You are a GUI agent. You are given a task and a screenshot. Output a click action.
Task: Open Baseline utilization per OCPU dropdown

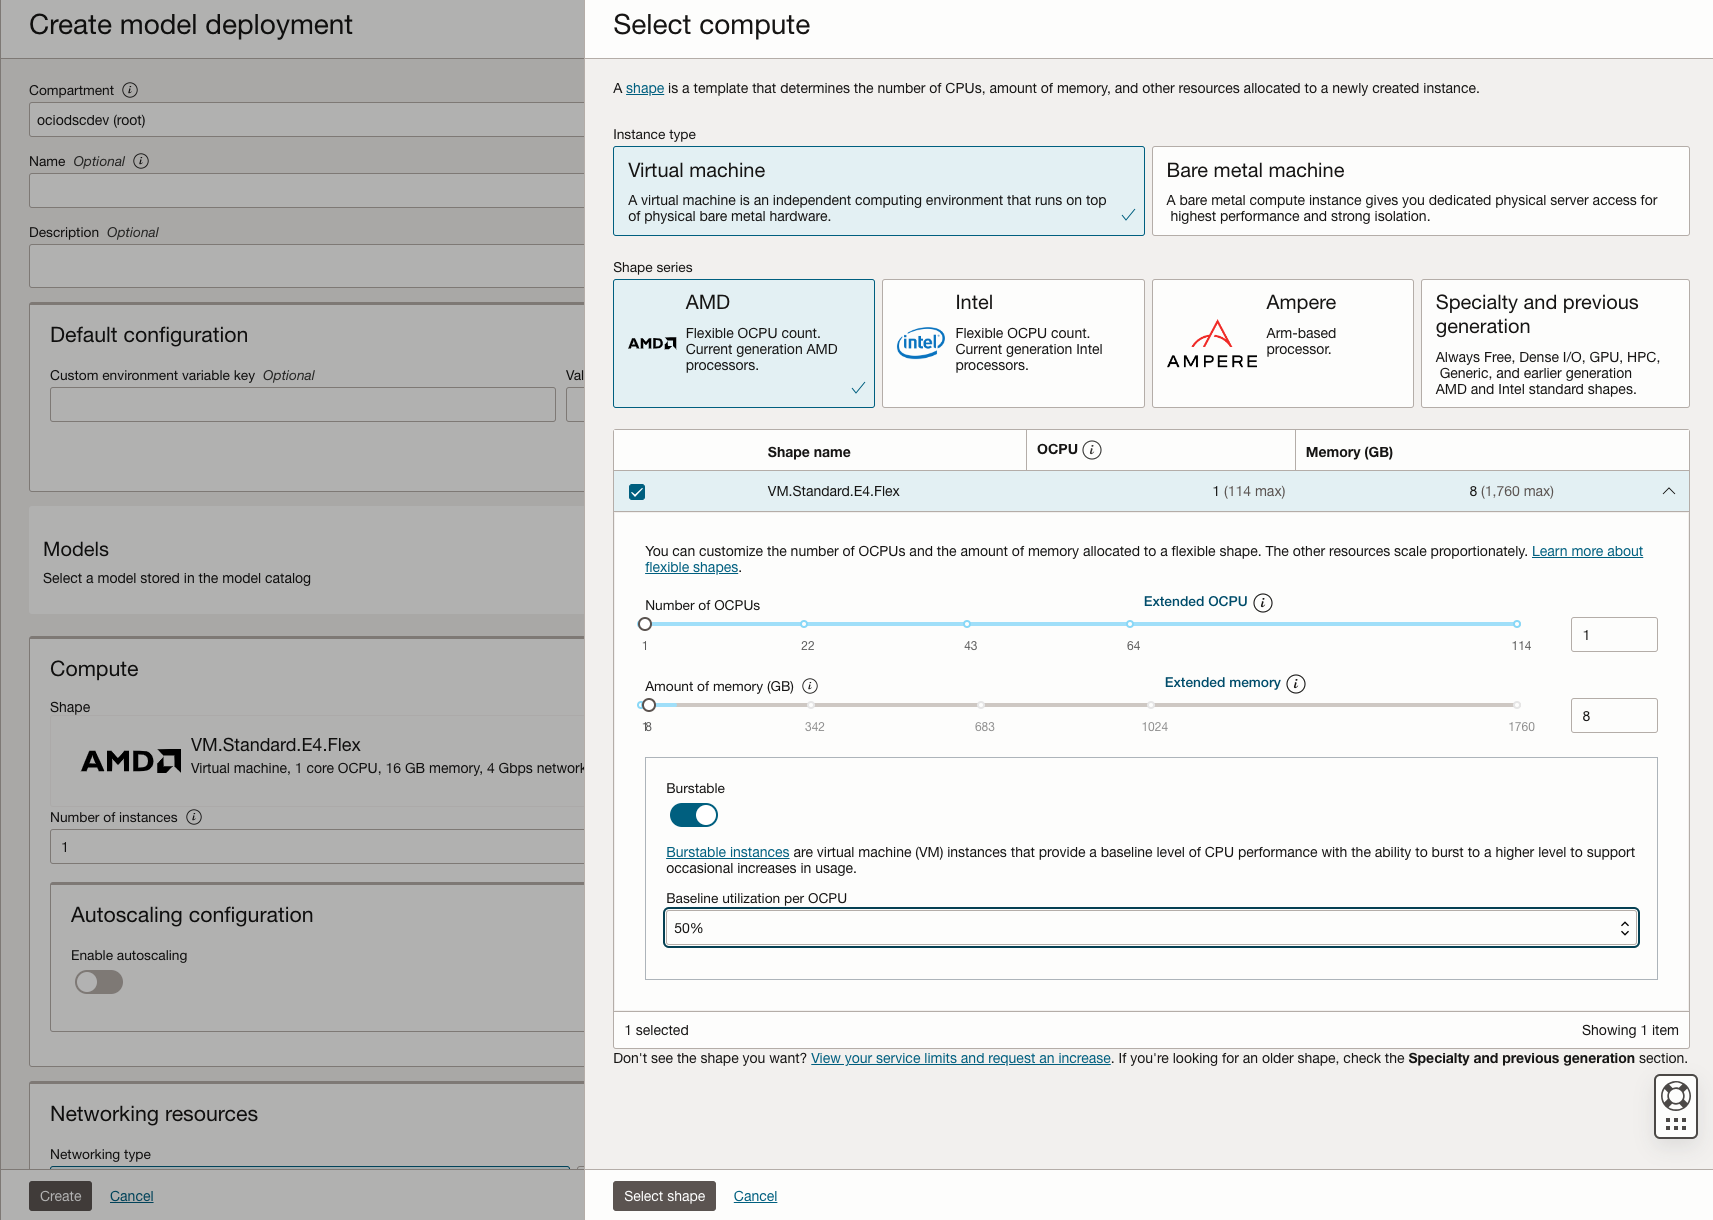click(1150, 928)
